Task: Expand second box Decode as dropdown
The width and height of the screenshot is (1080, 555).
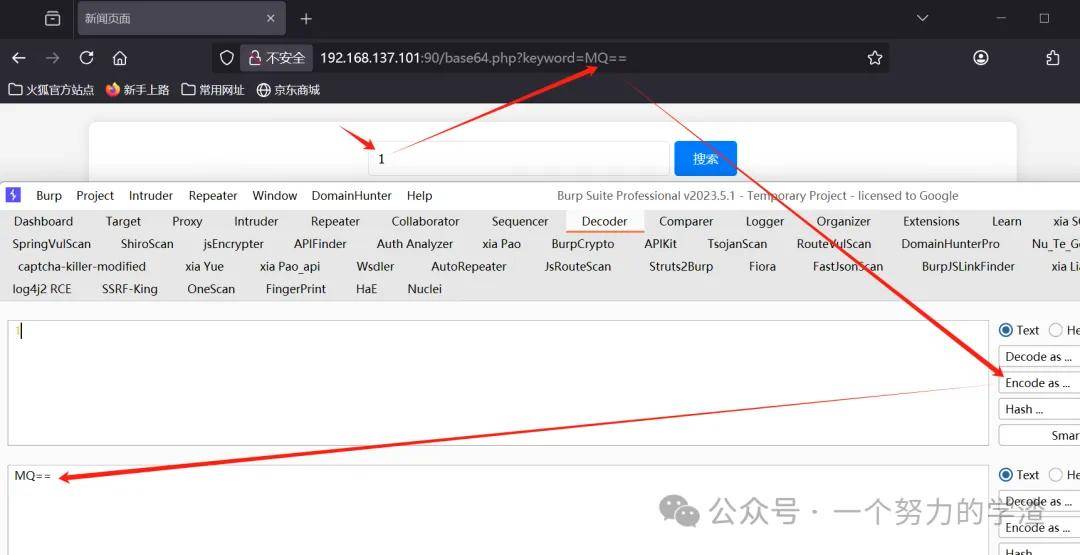Action: 1039,501
